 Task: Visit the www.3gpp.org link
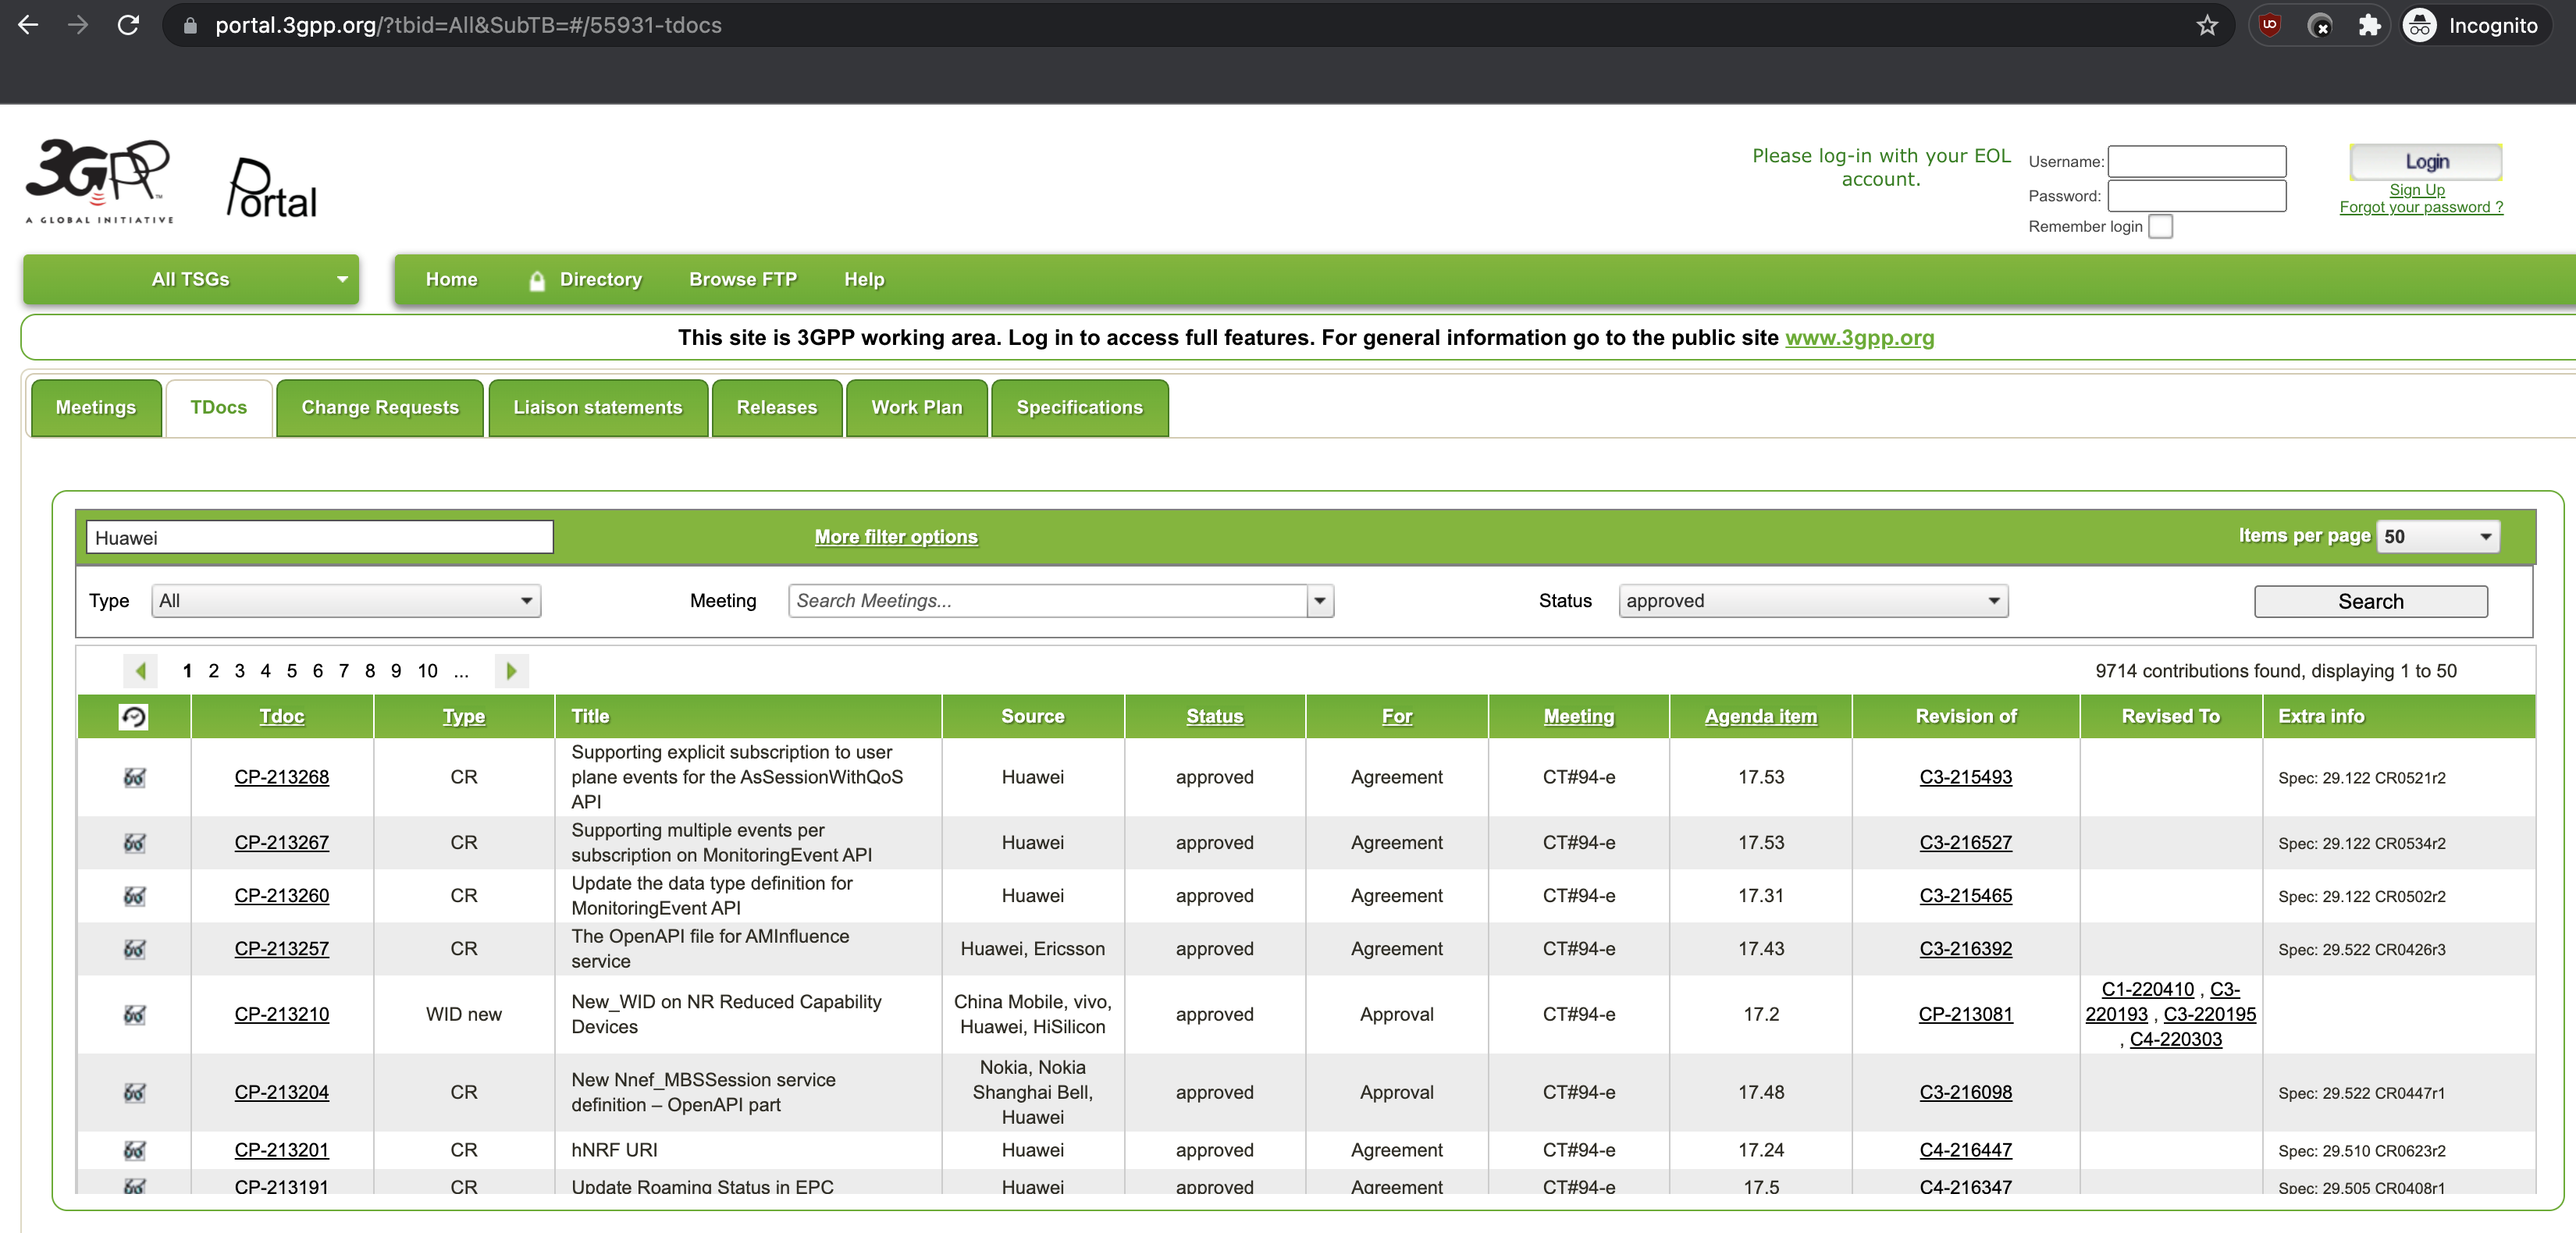[x=1859, y=338]
